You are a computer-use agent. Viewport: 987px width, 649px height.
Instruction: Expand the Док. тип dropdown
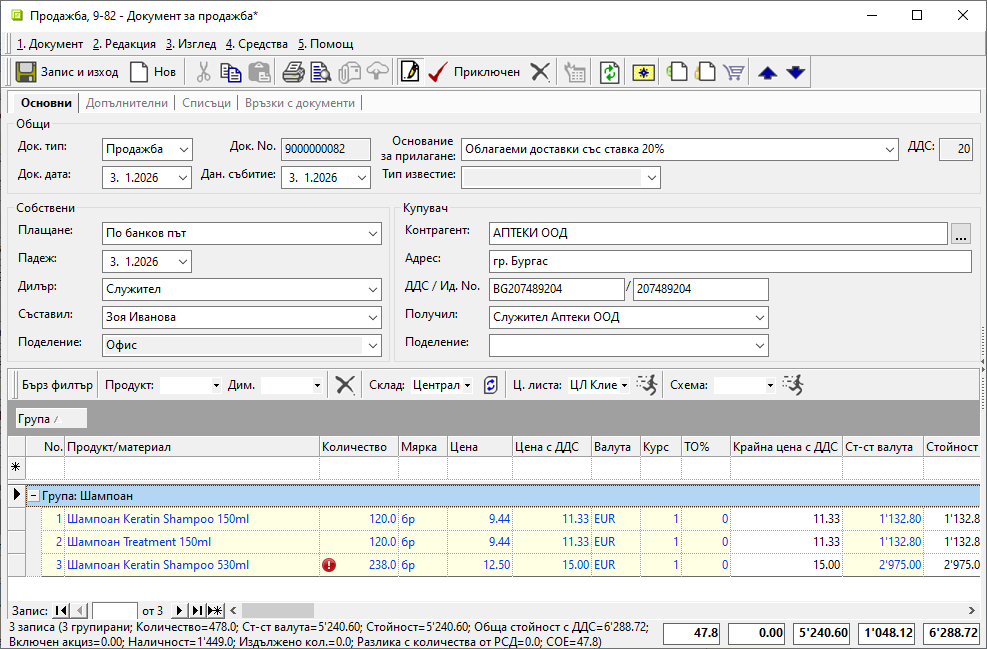tap(182, 149)
